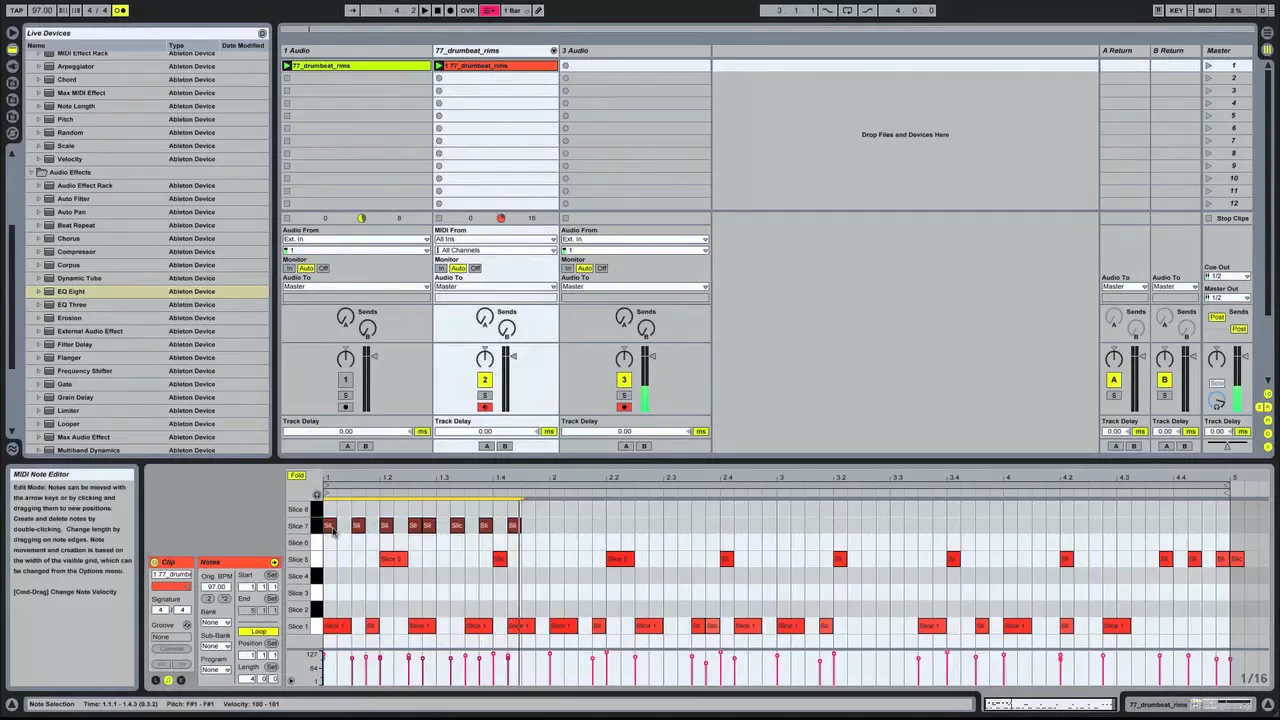Arm track 3 Audio for recording

[x=624, y=407]
